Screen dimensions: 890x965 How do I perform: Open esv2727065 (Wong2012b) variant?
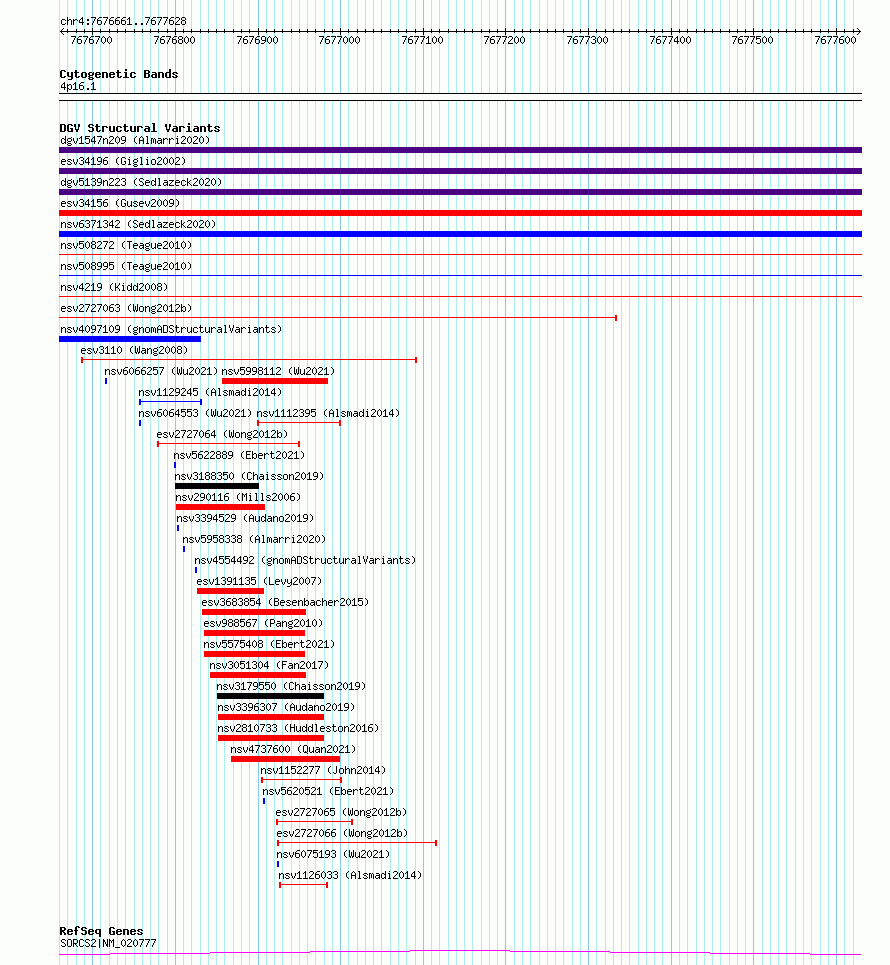tap(341, 812)
